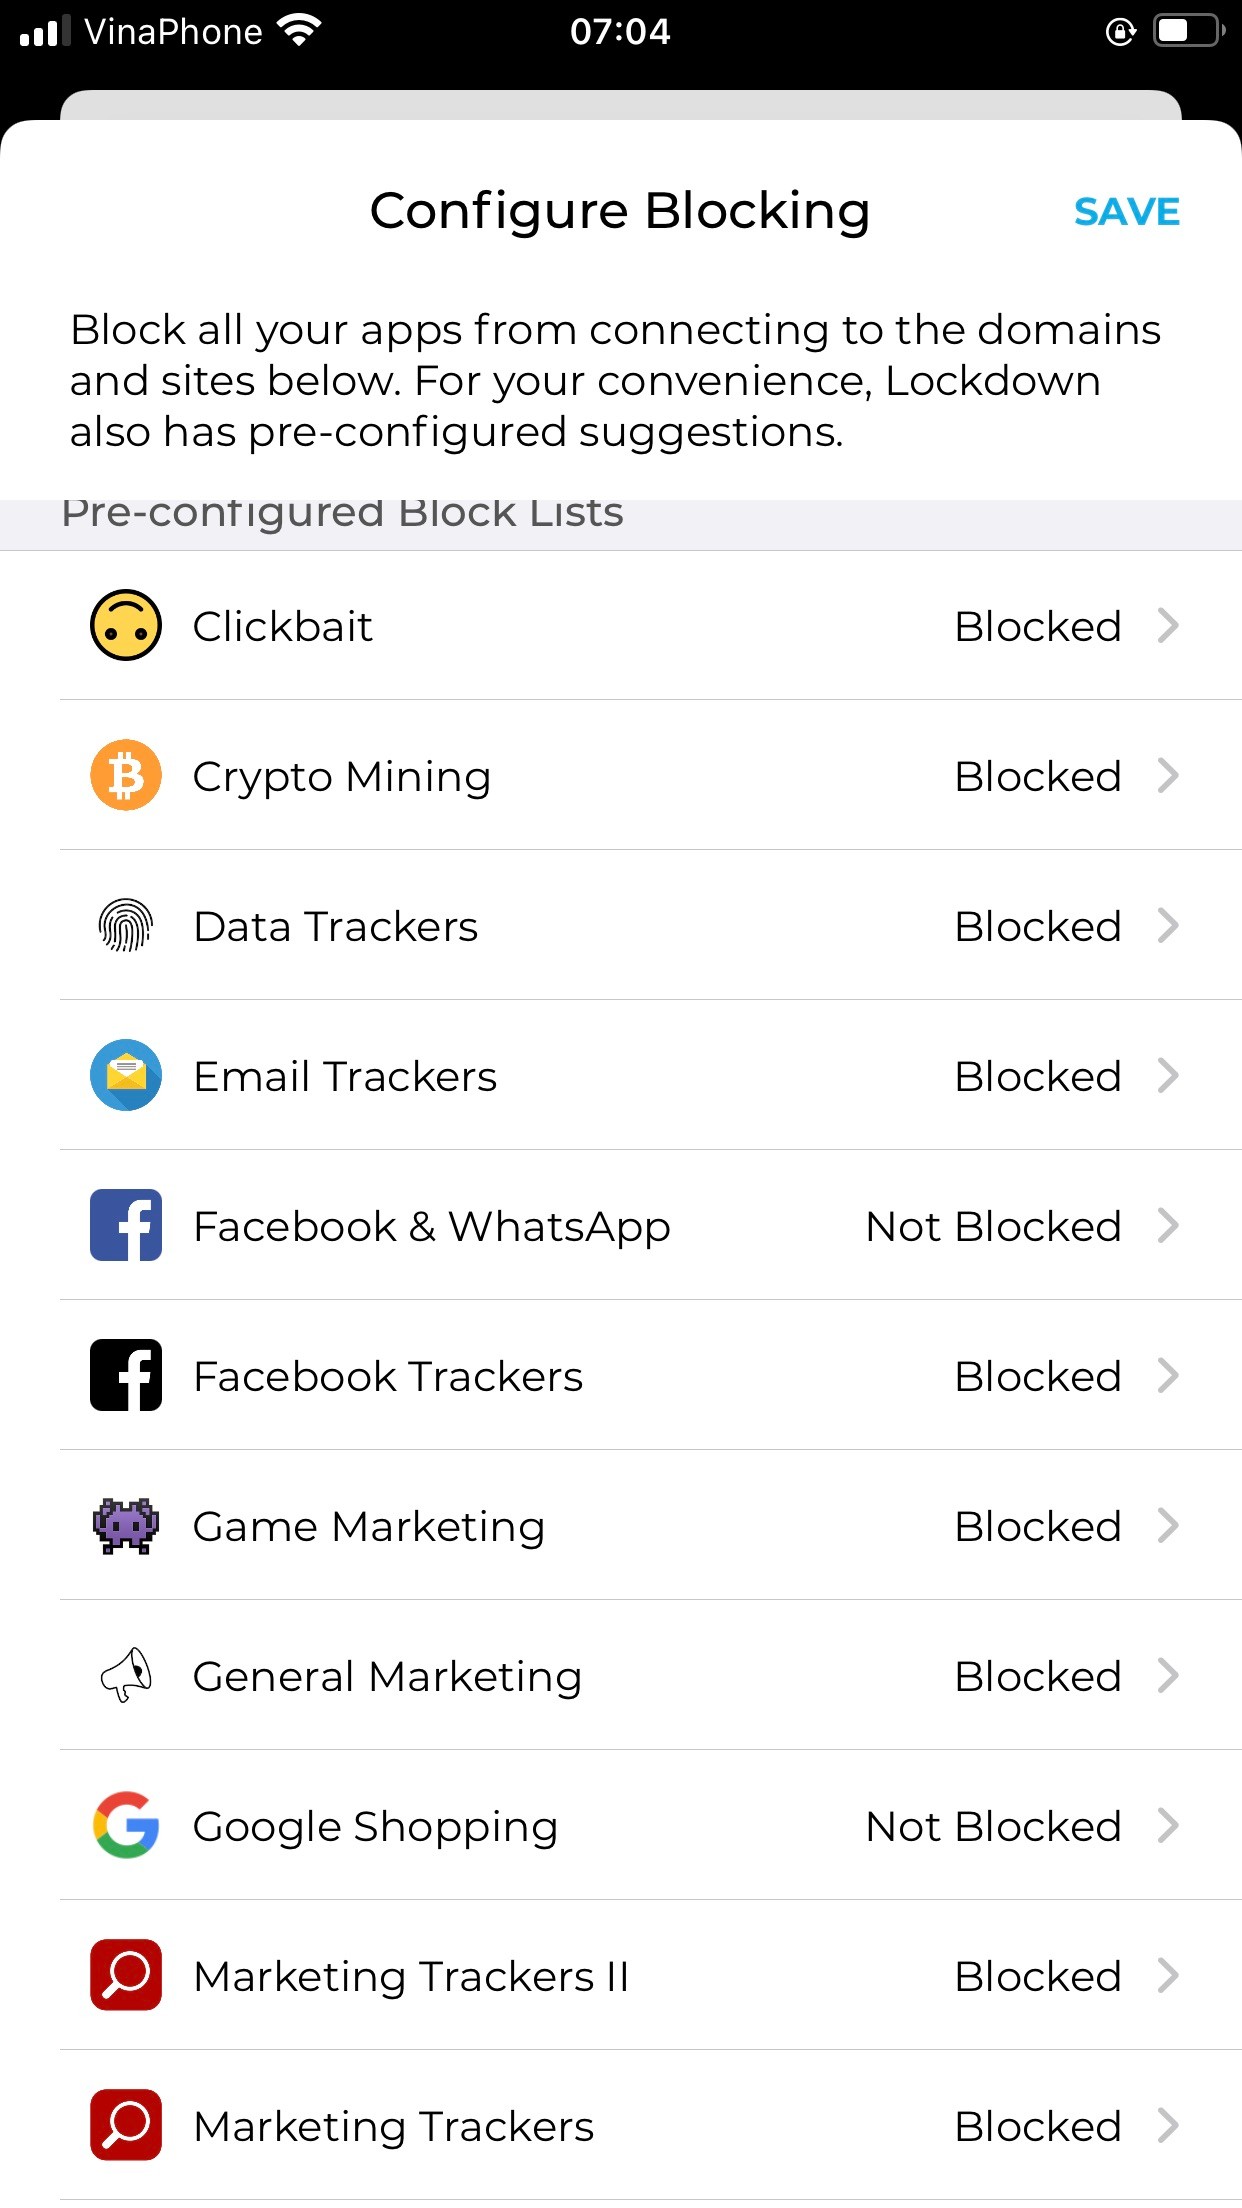This screenshot has height=2208, width=1242.
Task: Tap the Google Shopping logo icon
Action: coord(126,1826)
